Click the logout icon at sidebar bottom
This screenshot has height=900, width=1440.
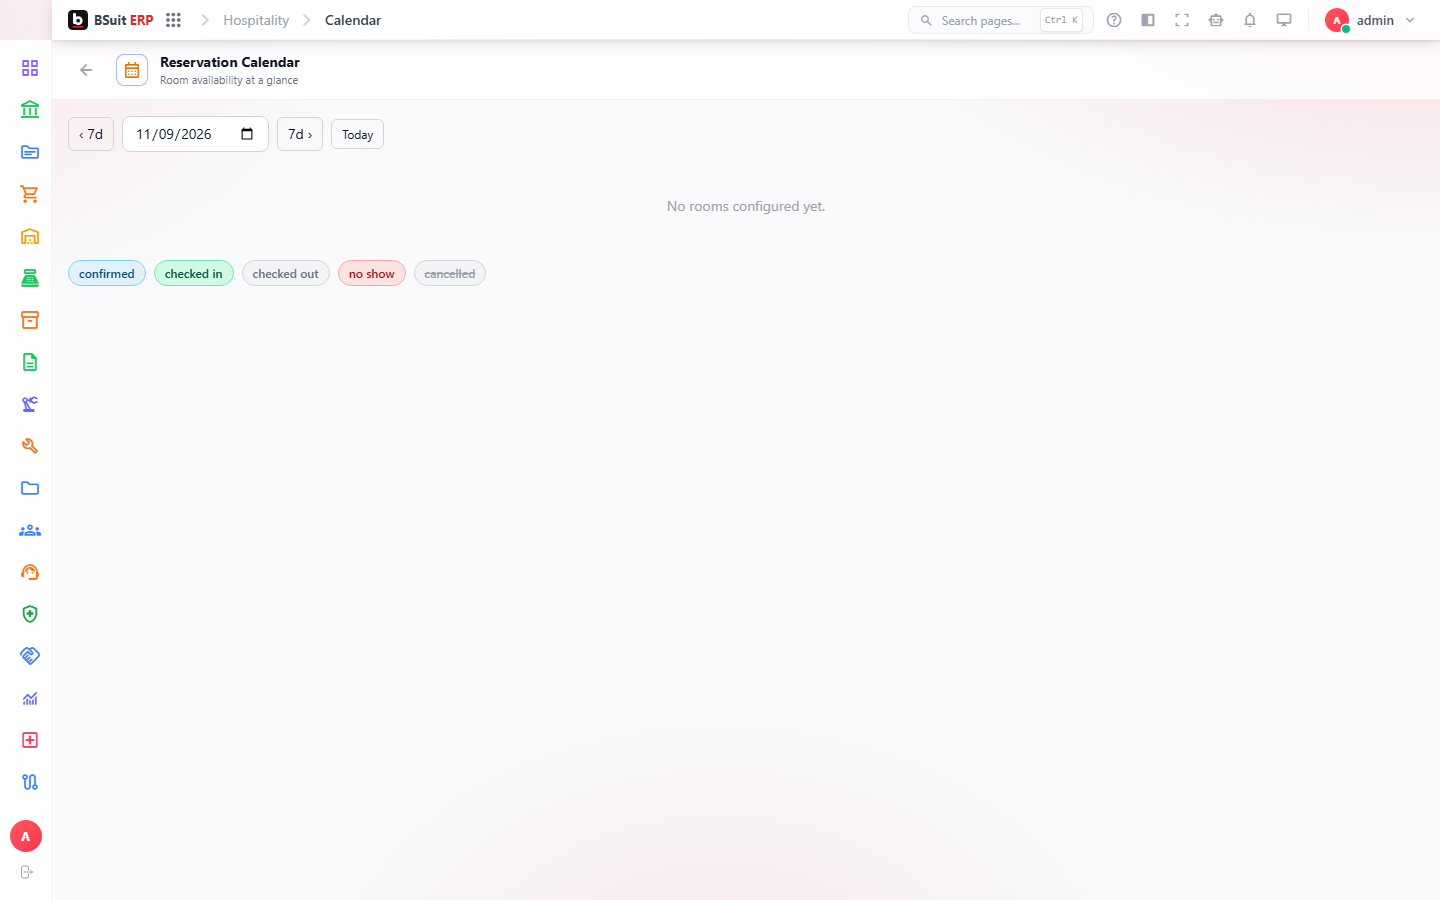tap(27, 872)
